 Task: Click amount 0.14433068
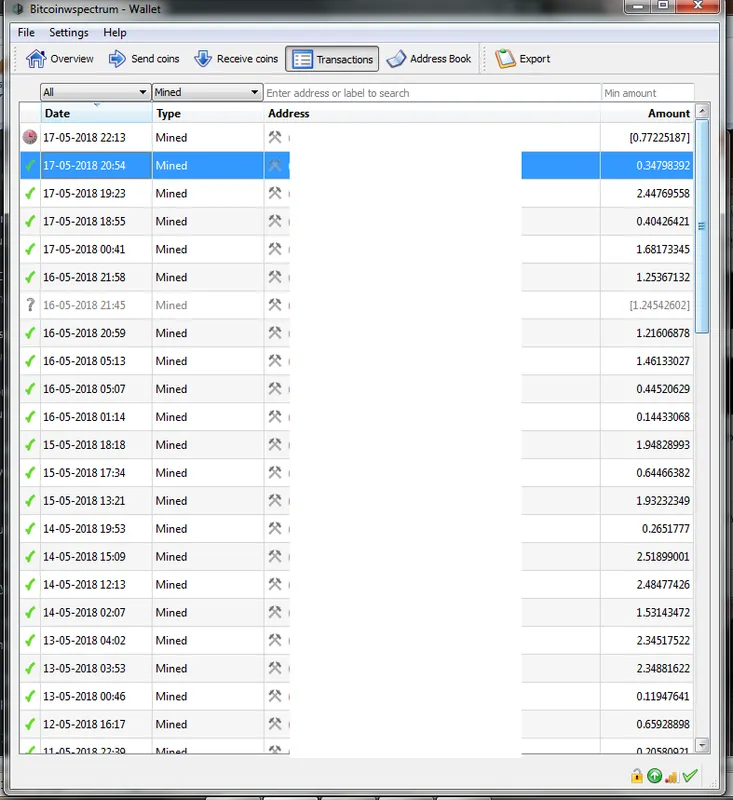point(663,417)
